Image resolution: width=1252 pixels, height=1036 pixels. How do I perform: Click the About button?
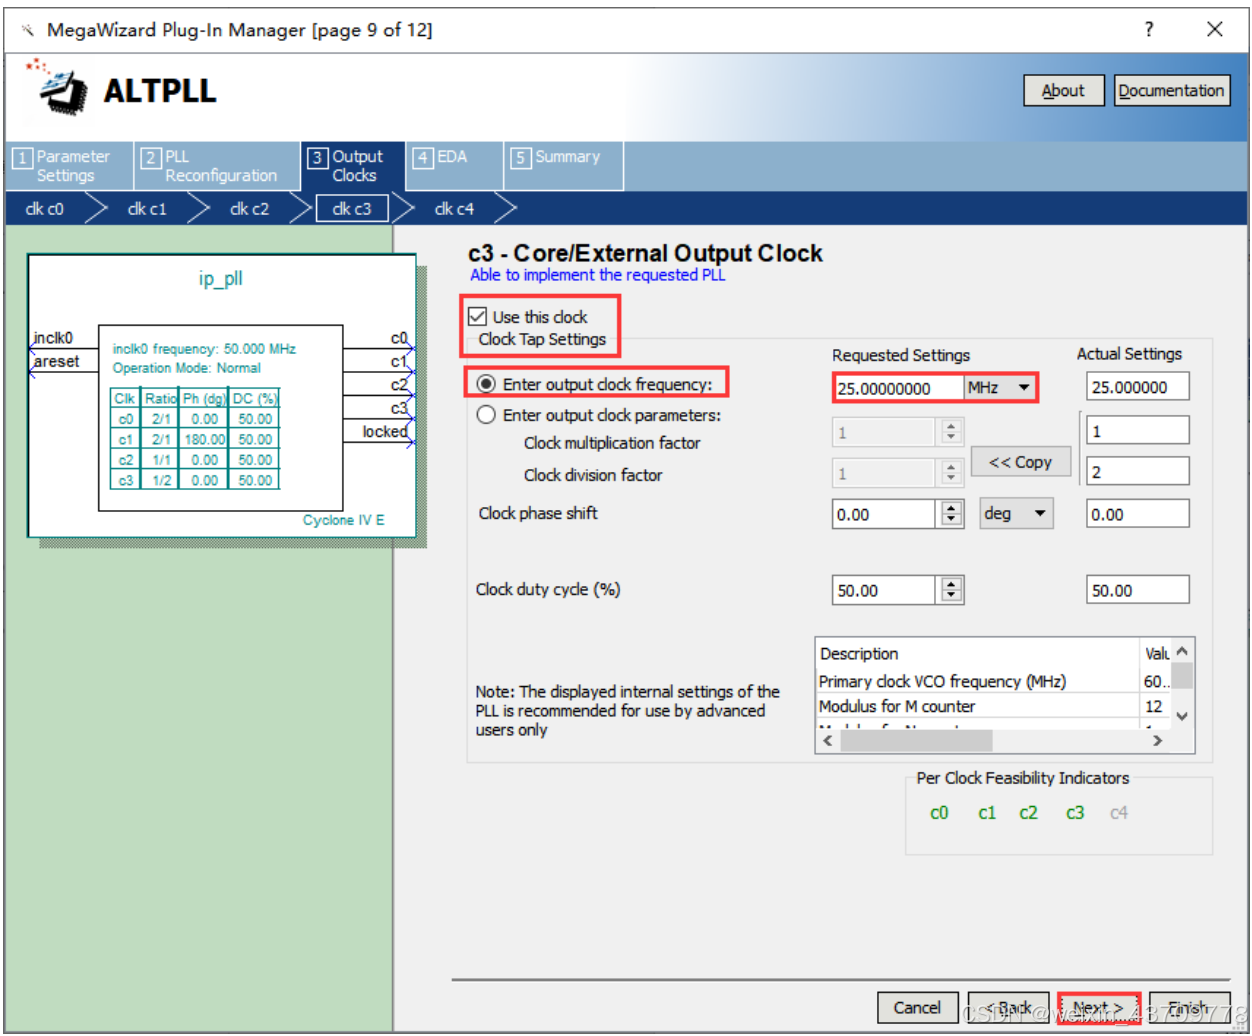(1063, 91)
